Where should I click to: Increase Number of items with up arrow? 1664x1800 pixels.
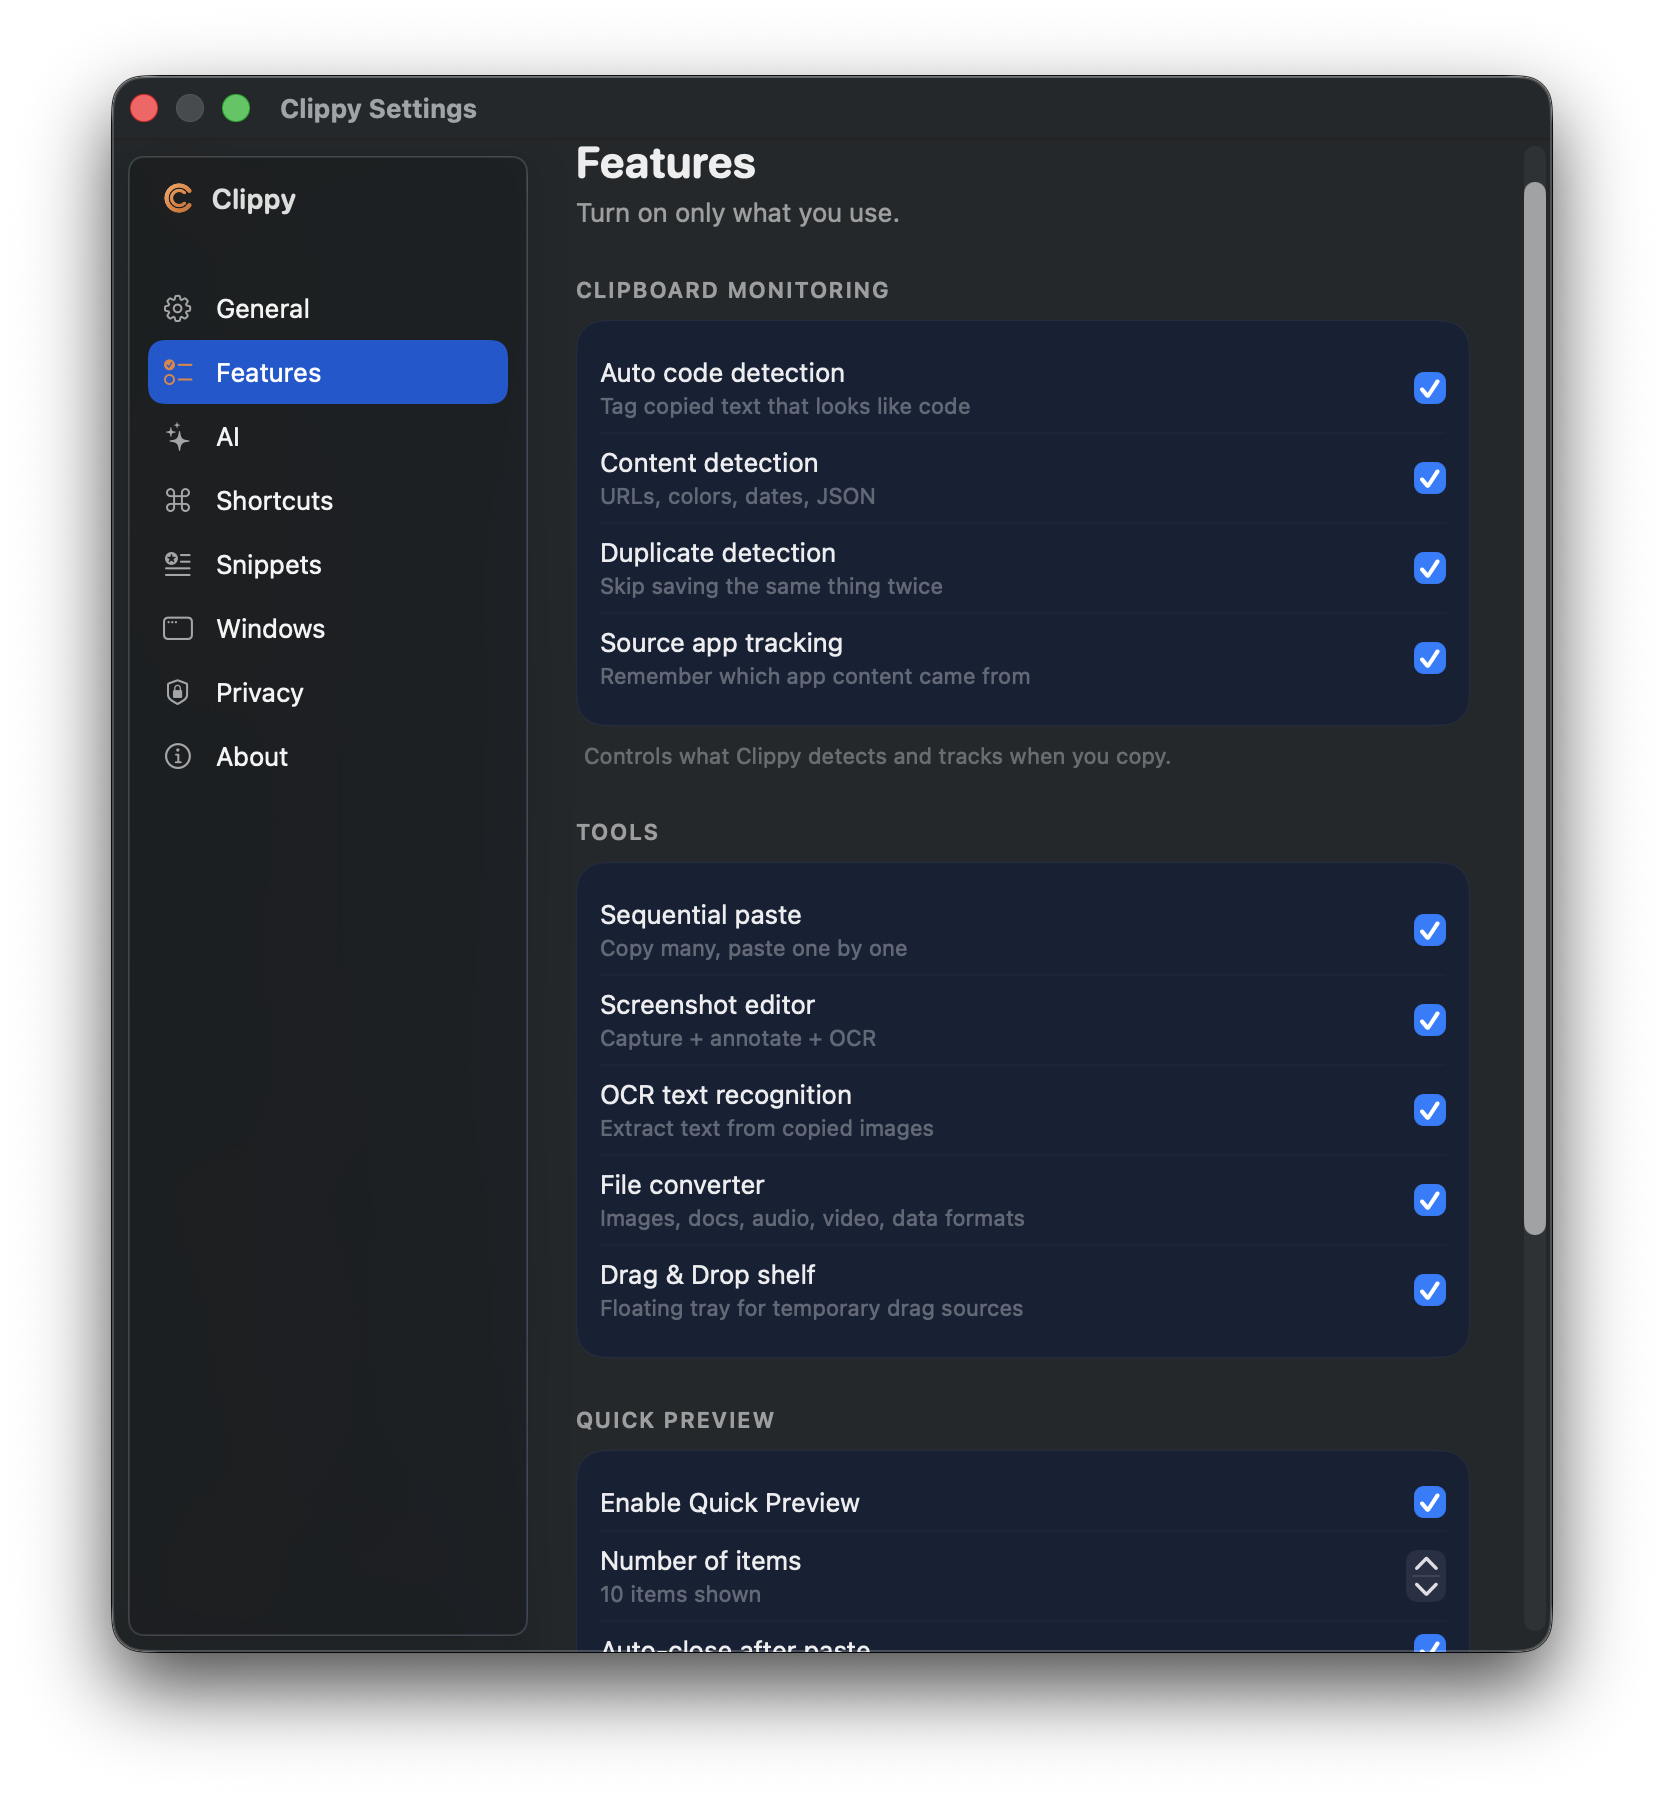click(x=1427, y=1564)
